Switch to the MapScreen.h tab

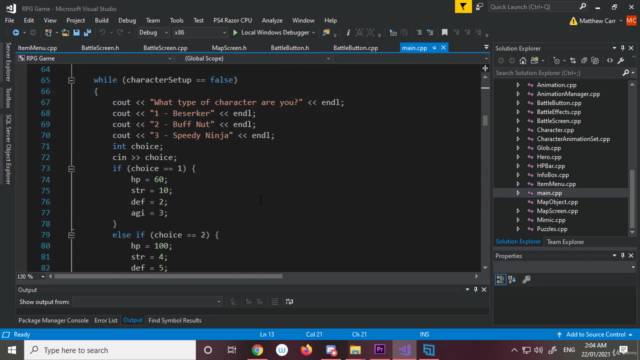tap(229, 48)
